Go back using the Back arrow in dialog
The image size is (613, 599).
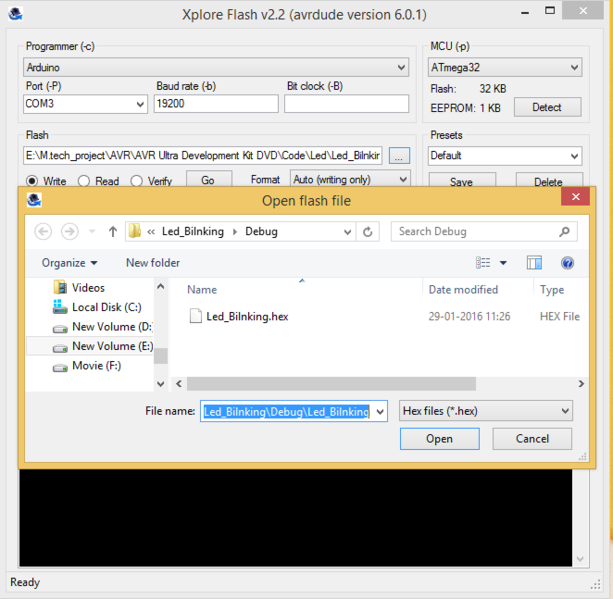[x=43, y=231]
